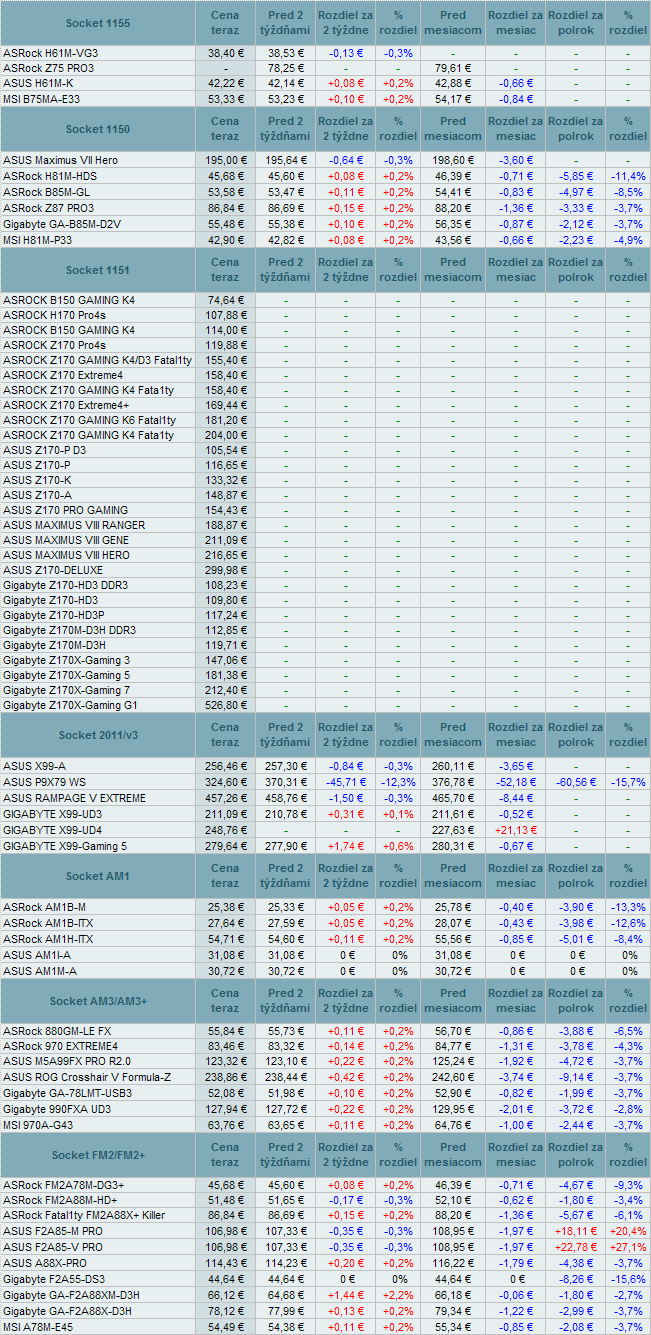
Task: Click the ASRock AM1H-ITX row name
Action: 47,940
